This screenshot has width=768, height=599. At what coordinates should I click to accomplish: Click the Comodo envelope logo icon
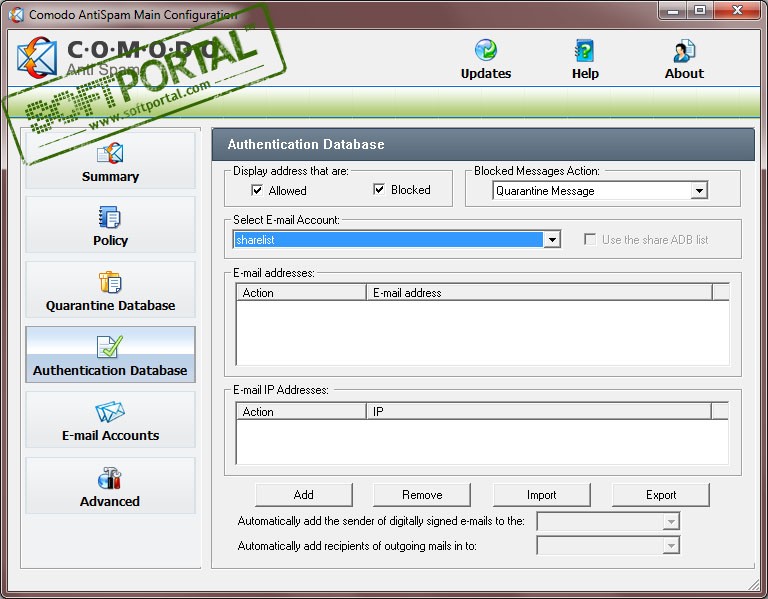37,58
